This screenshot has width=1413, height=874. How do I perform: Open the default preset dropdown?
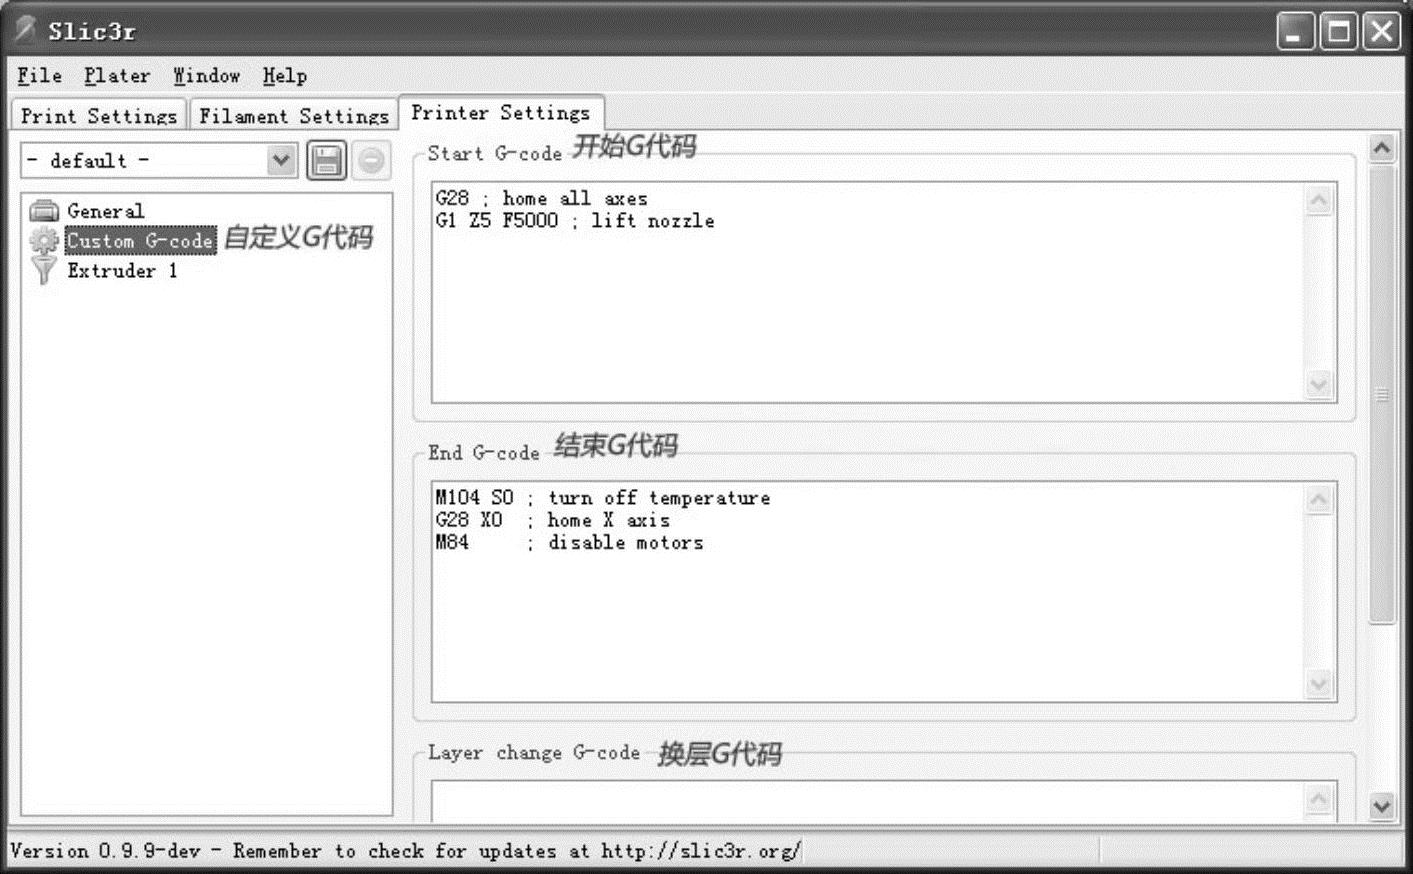pyautogui.click(x=281, y=160)
